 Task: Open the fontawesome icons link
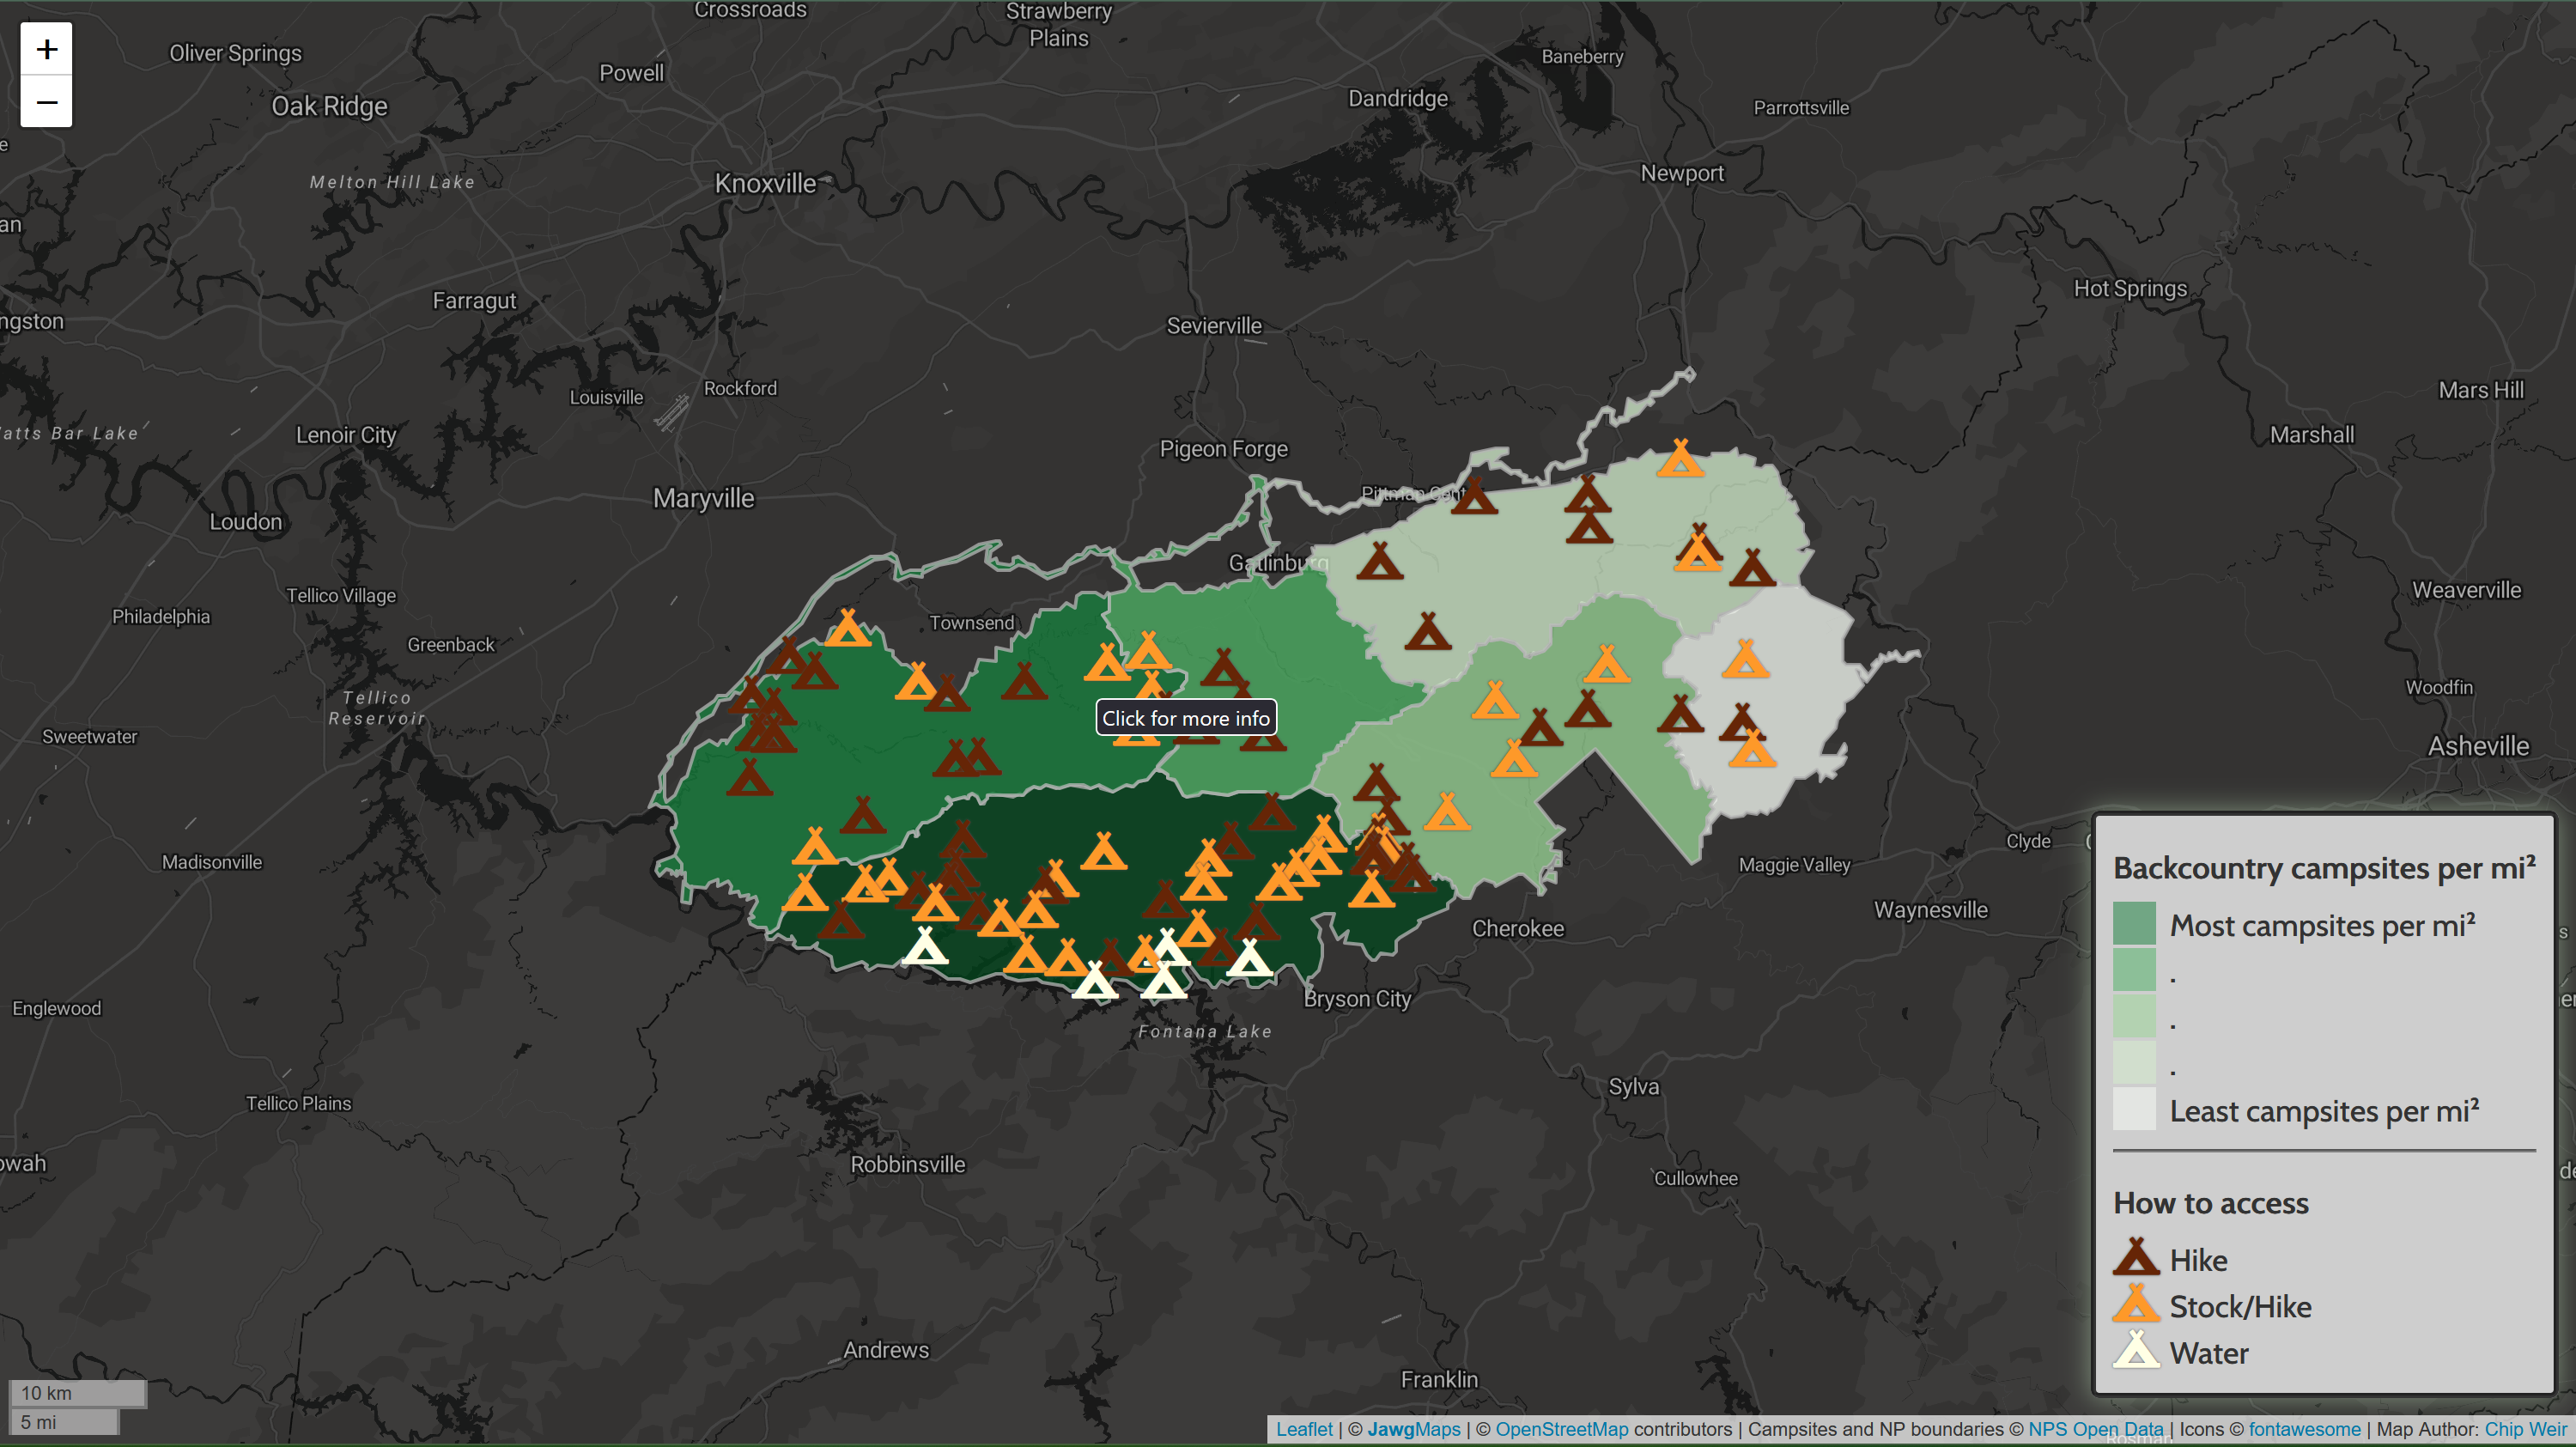[2304, 1429]
